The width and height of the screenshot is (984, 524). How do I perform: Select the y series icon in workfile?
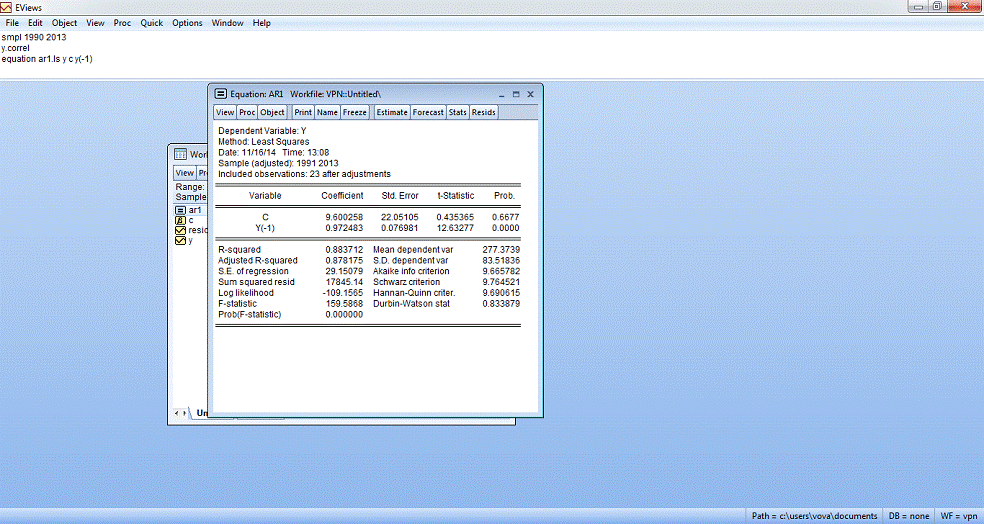click(180, 240)
